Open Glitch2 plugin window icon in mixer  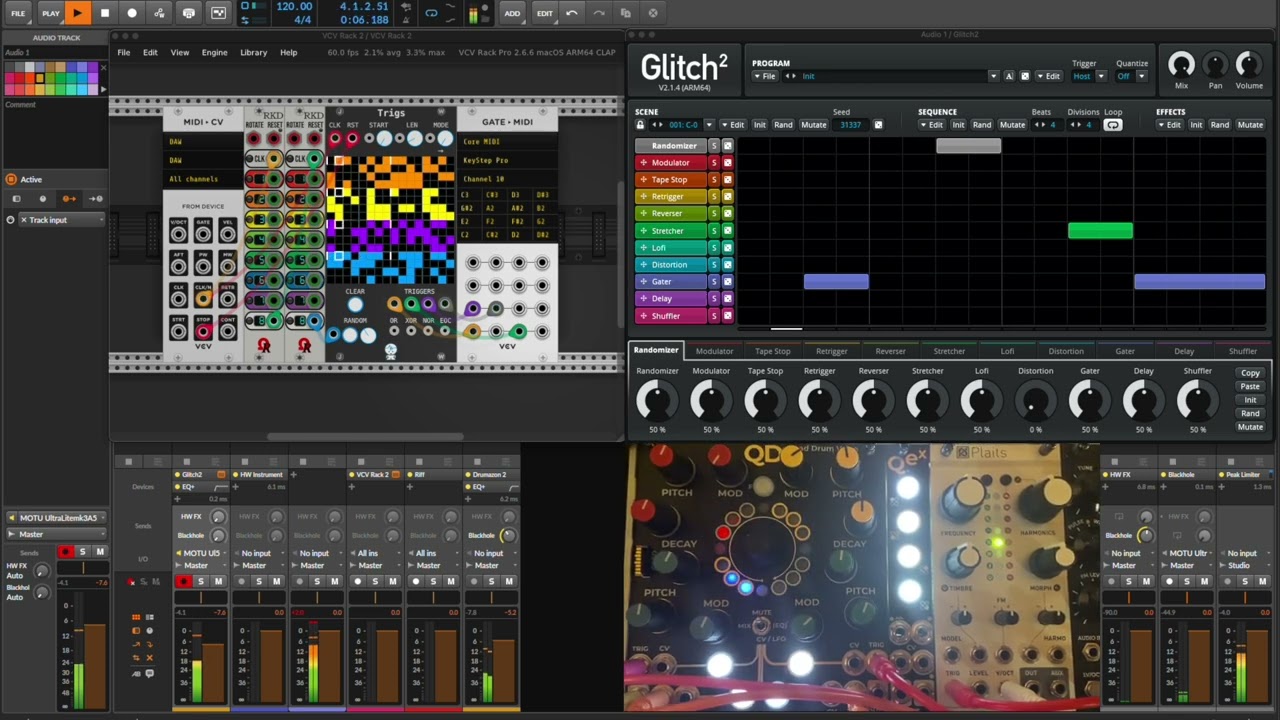click(x=222, y=475)
